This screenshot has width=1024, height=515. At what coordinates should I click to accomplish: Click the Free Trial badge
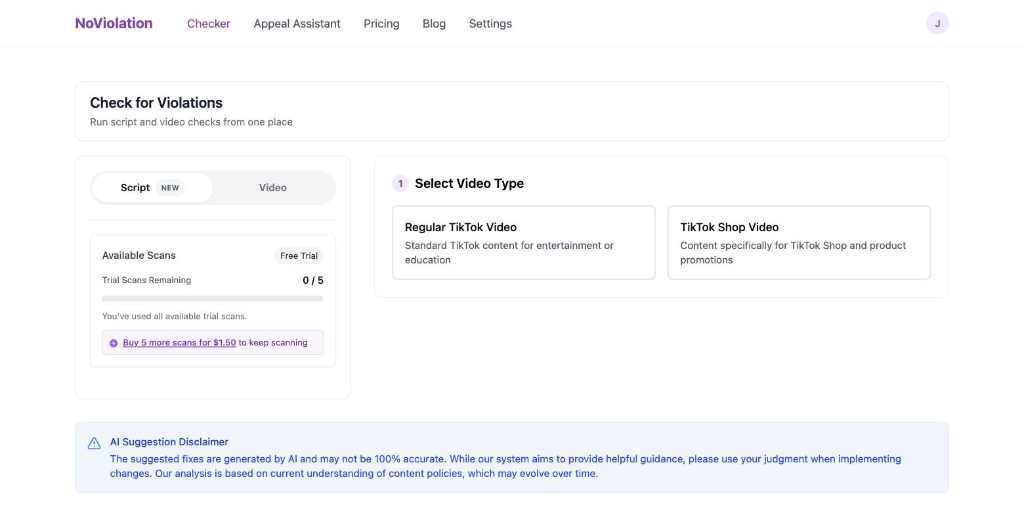tap(299, 256)
